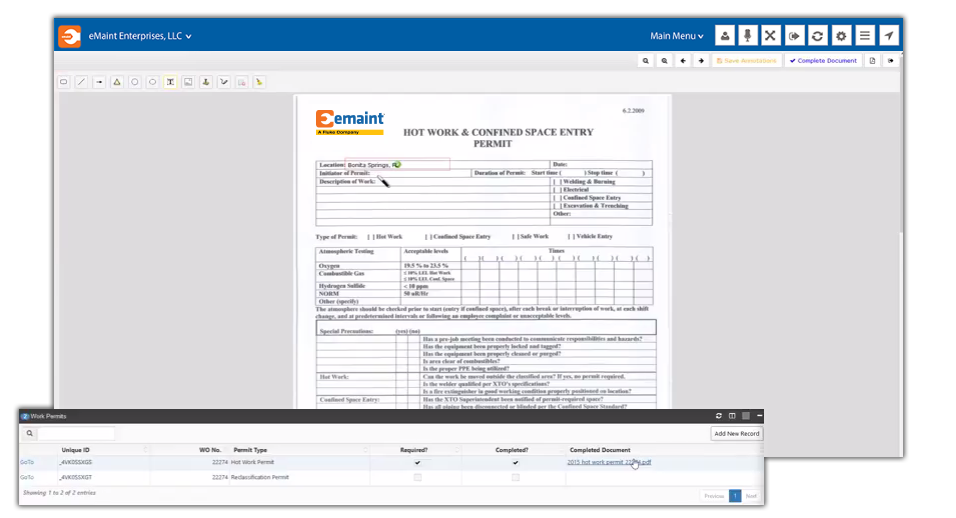
Task: Click Unique ID cell _4VK0S5XGT
Action: tap(76, 477)
